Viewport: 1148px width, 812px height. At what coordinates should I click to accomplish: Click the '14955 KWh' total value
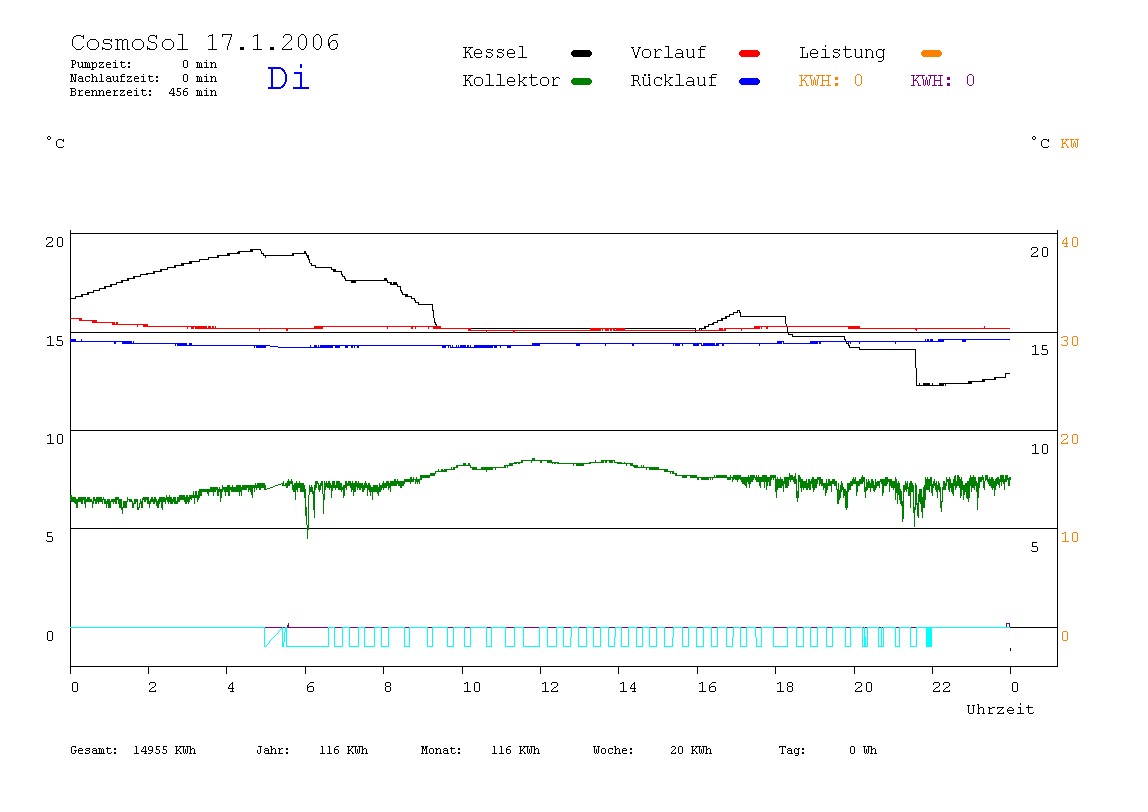pyautogui.click(x=165, y=750)
